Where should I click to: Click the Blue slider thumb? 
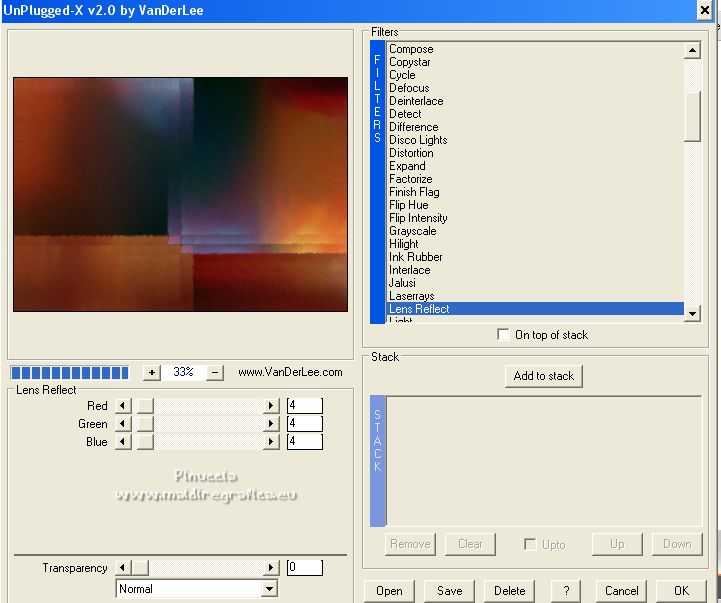pos(145,442)
